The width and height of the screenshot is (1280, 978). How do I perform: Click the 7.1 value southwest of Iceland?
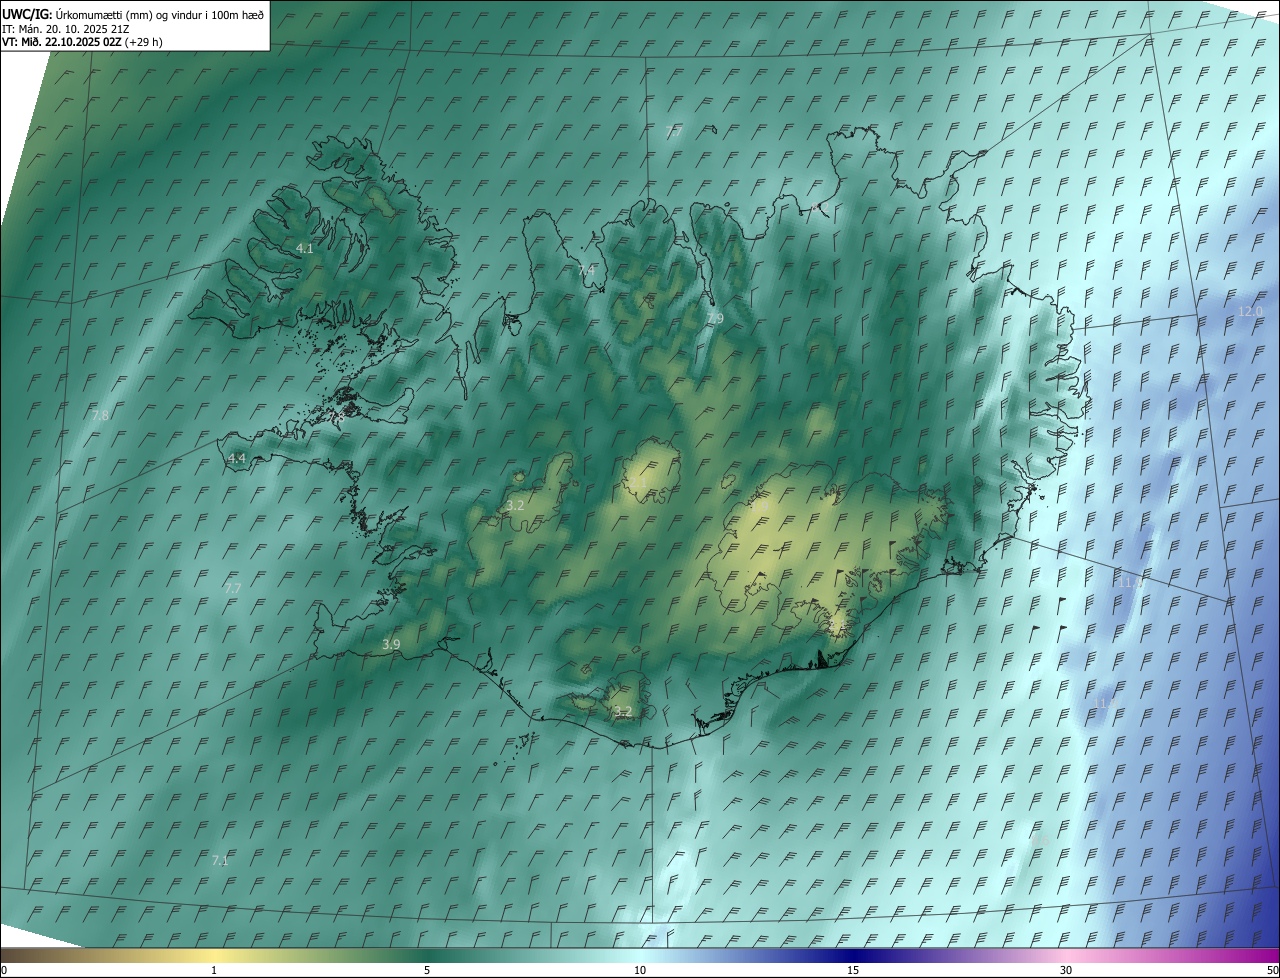[220, 860]
